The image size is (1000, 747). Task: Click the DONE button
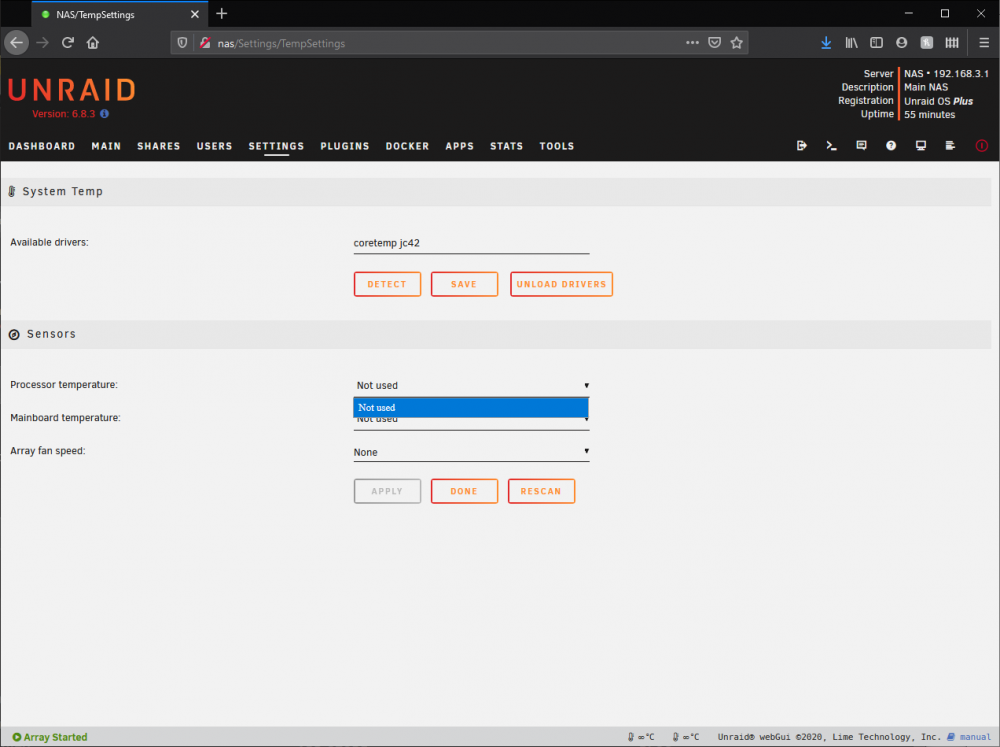[x=464, y=491]
